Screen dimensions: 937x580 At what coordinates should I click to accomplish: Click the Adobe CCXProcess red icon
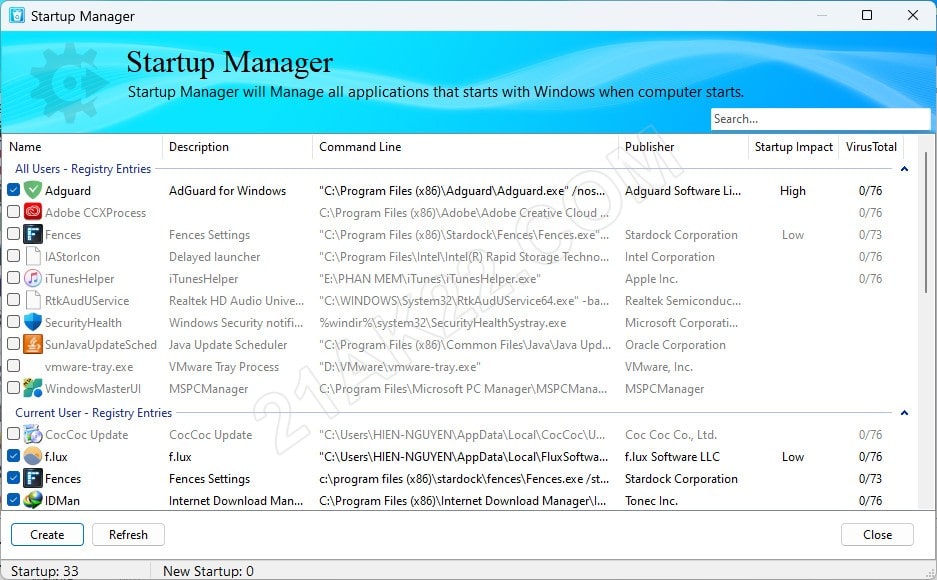(x=33, y=213)
